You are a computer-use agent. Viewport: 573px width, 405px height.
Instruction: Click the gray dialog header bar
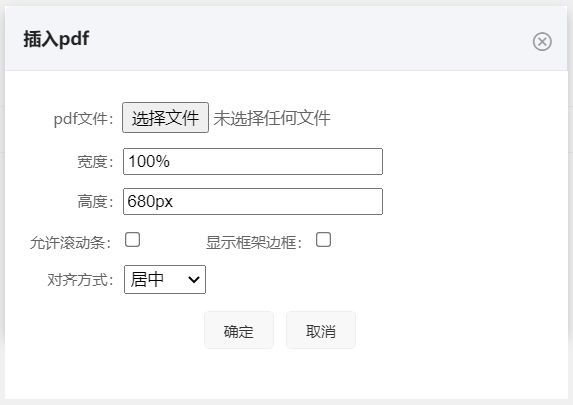(286, 38)
